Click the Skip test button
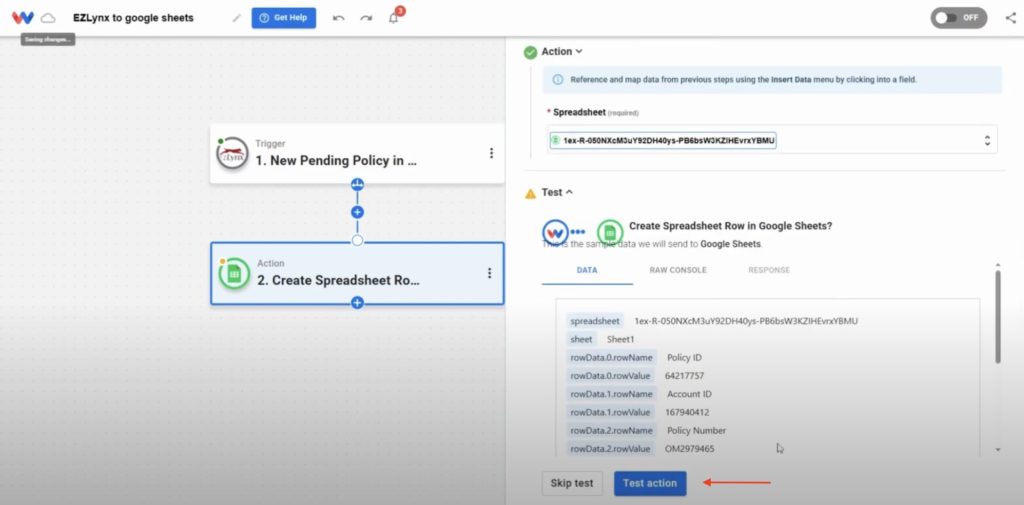The height and width of the screenshot is (505, 1024). (x=572, y=483)
